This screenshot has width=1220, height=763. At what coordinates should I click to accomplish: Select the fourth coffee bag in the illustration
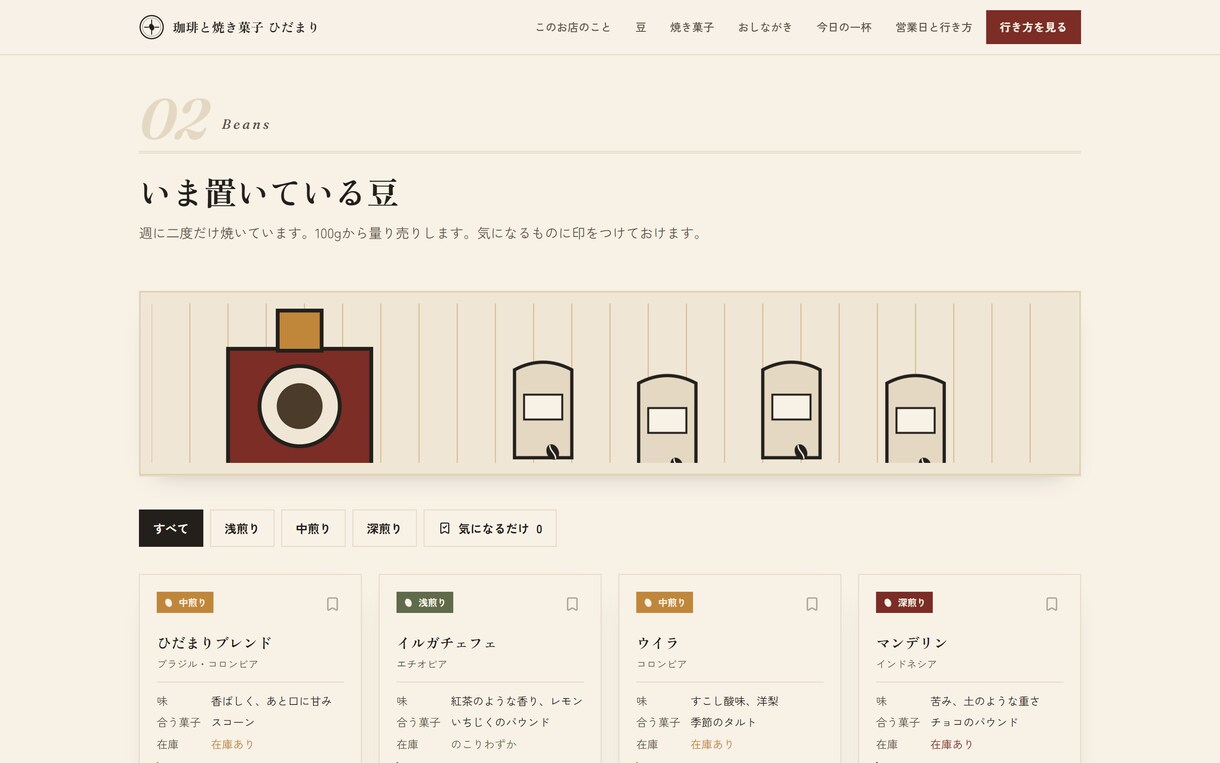click(915, 418)
